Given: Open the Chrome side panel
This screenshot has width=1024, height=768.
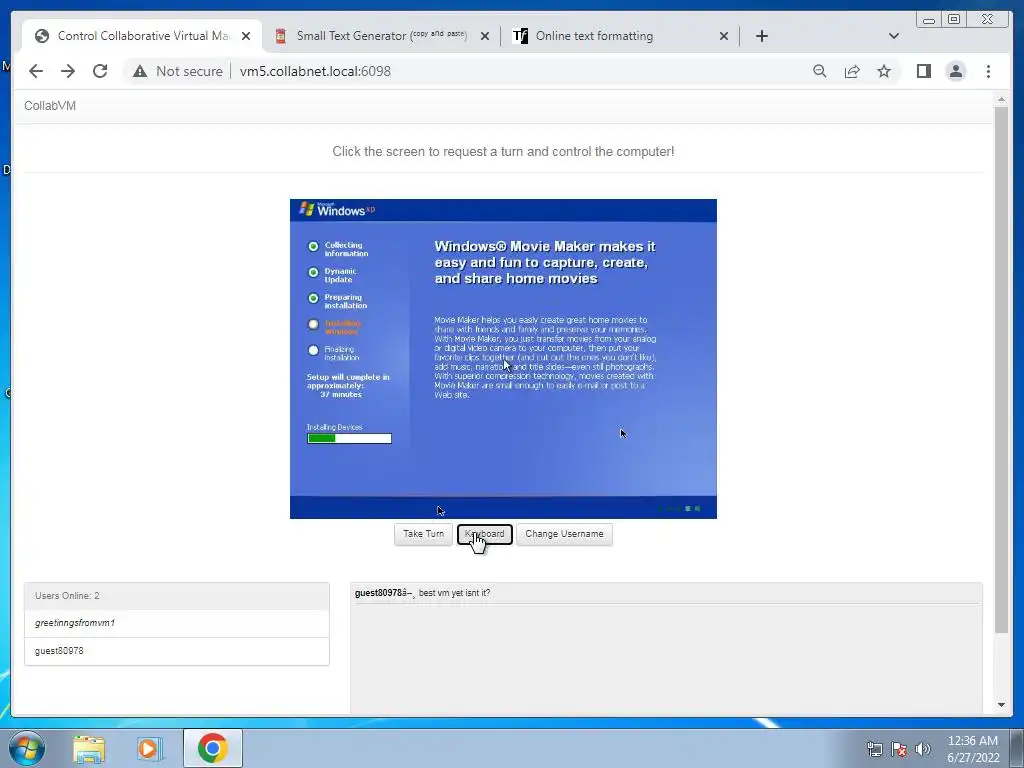Looking at the screenshot, I should 923,71.
